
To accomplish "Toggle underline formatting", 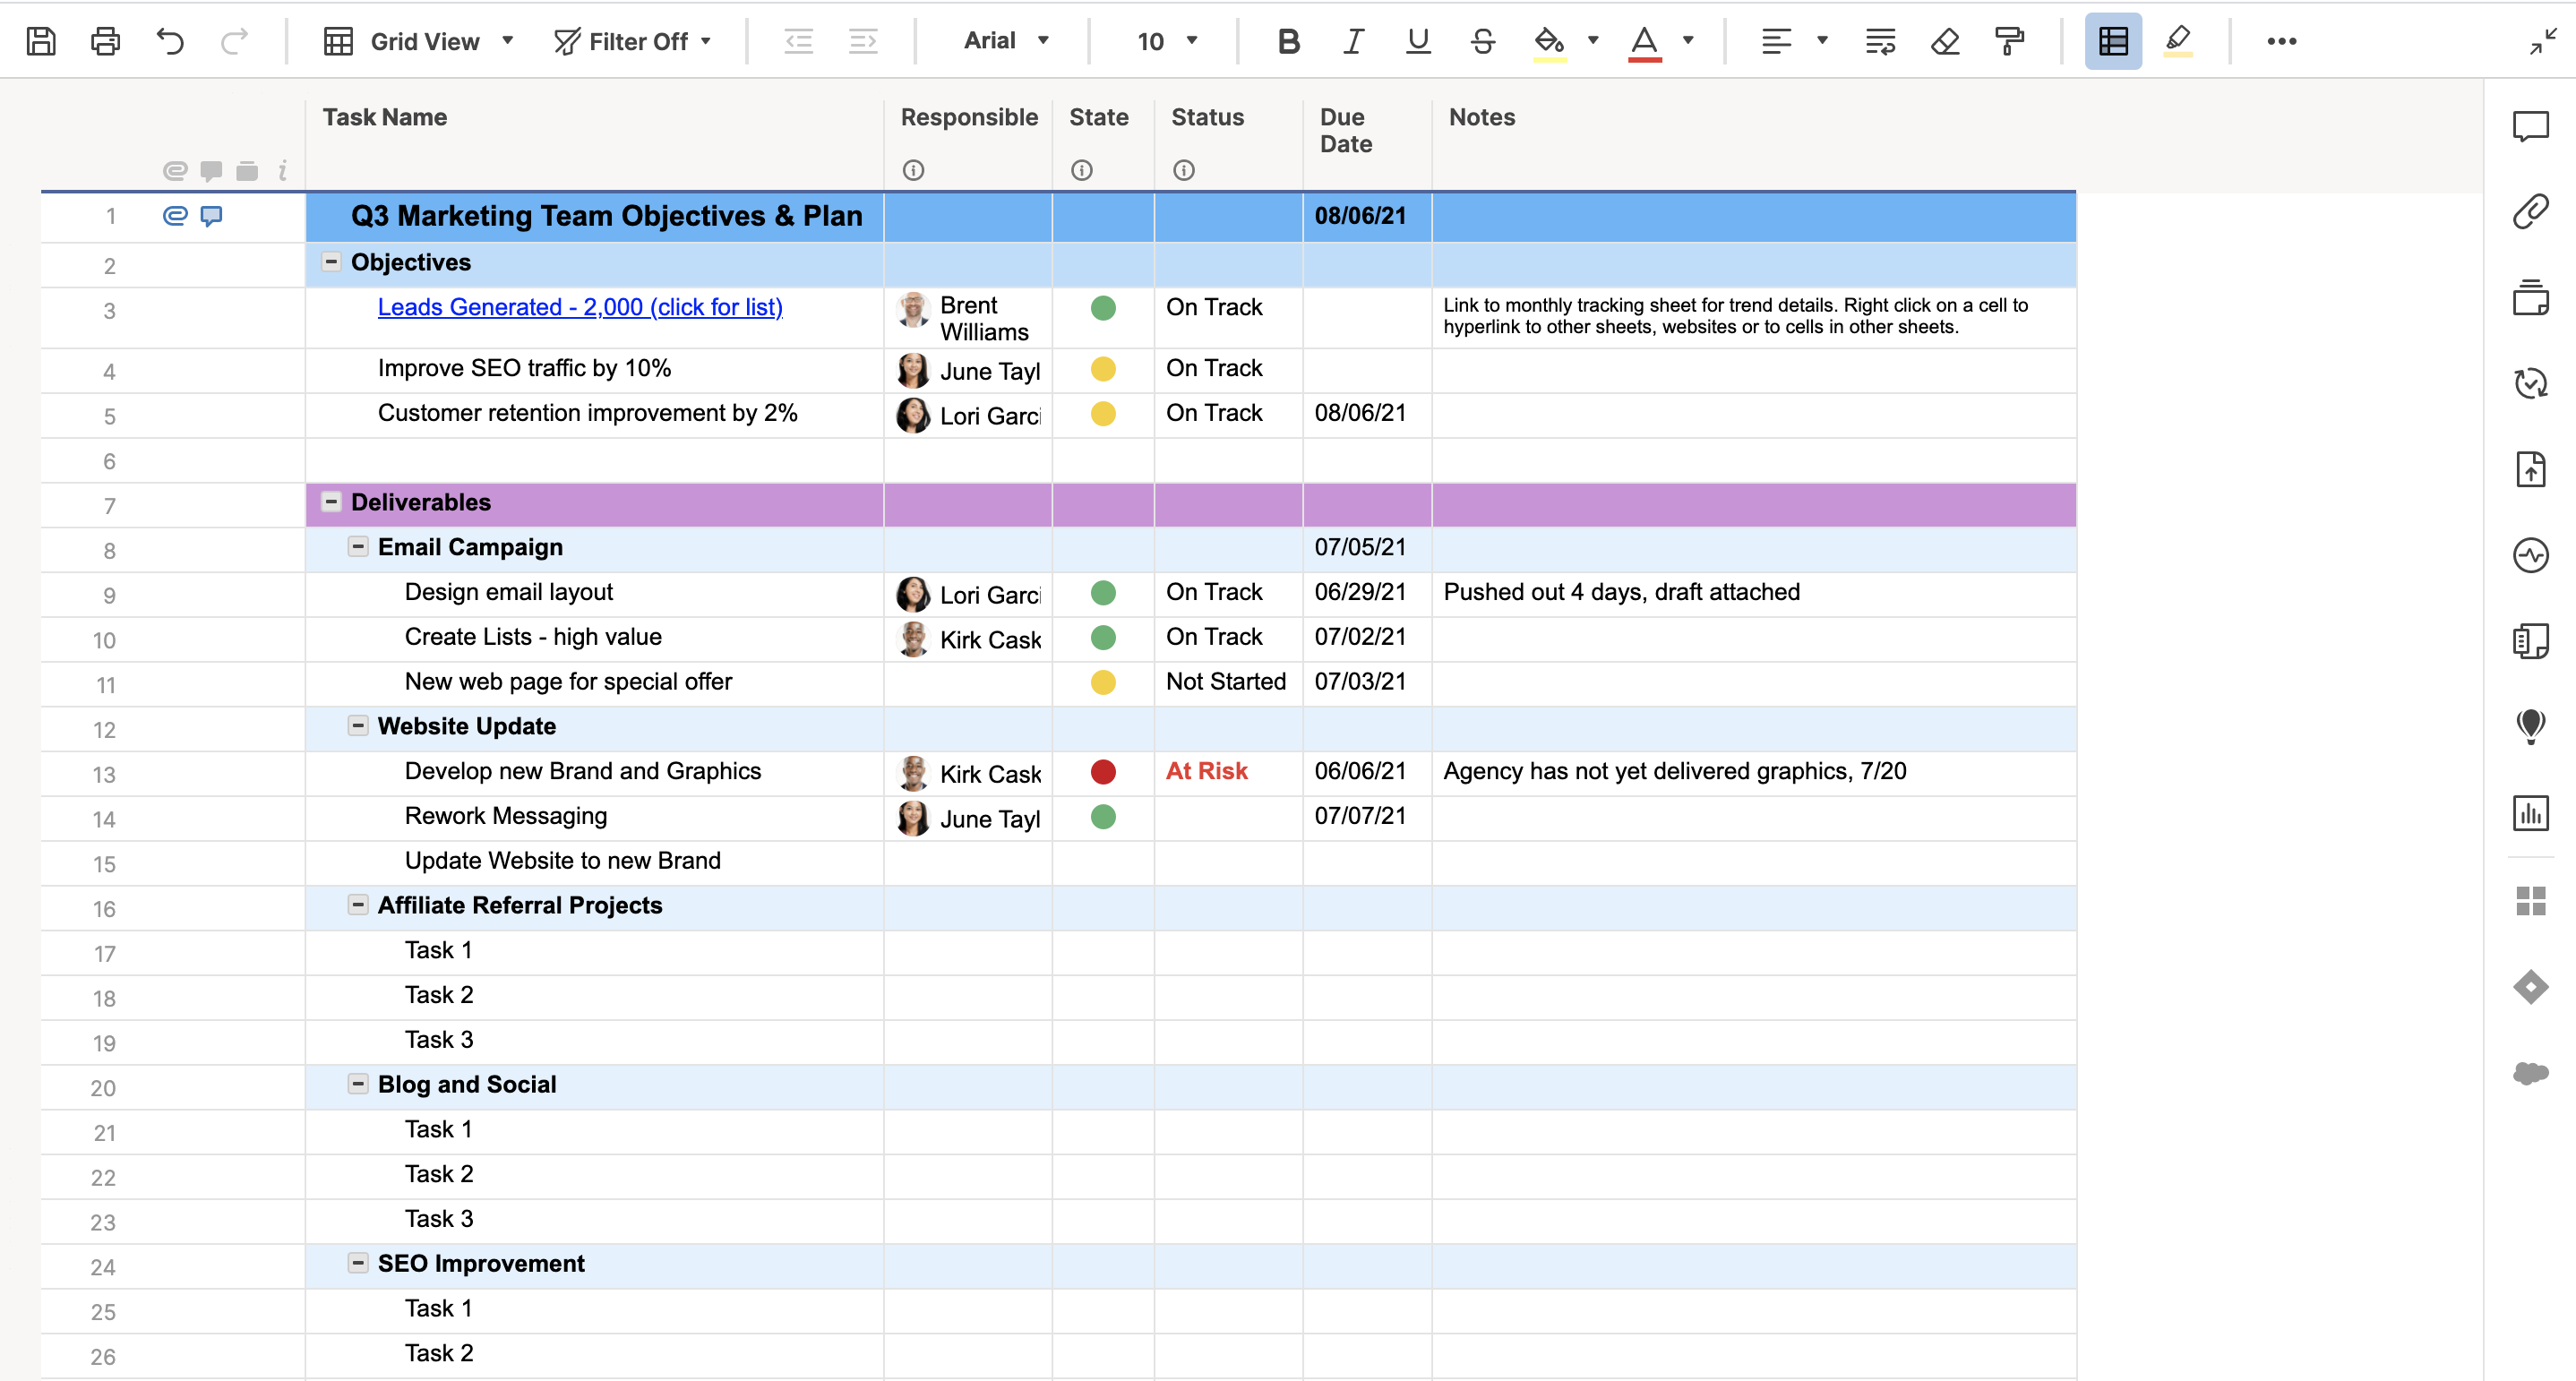I will tap(1418, 41).
